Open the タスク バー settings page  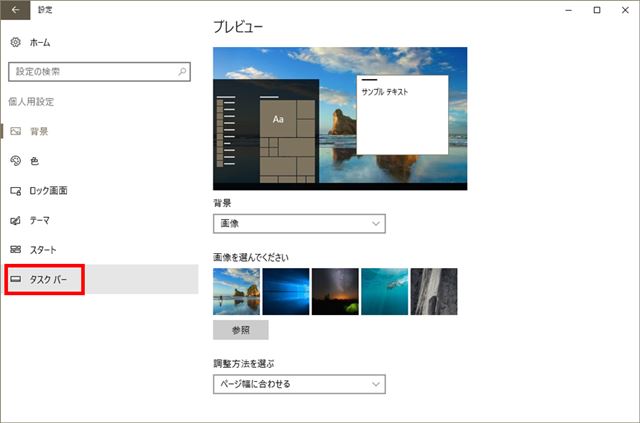coord(101,279)
